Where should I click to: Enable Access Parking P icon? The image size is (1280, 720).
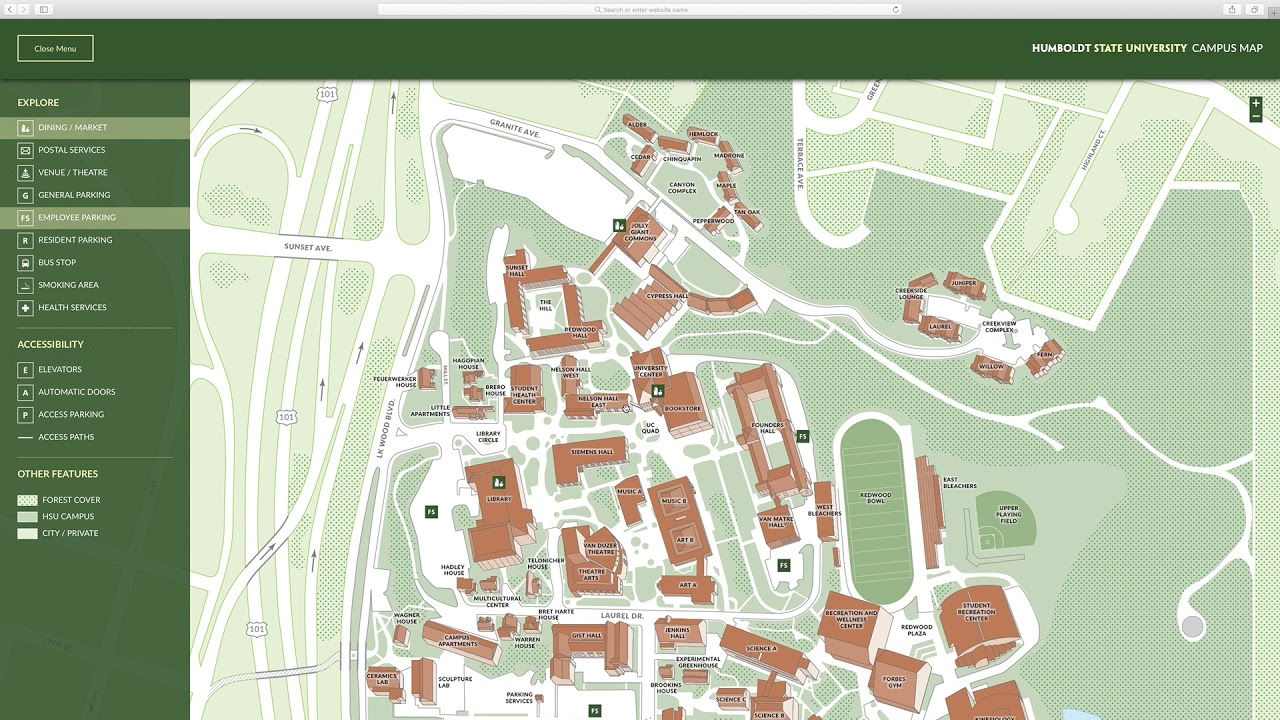point(26,415)
